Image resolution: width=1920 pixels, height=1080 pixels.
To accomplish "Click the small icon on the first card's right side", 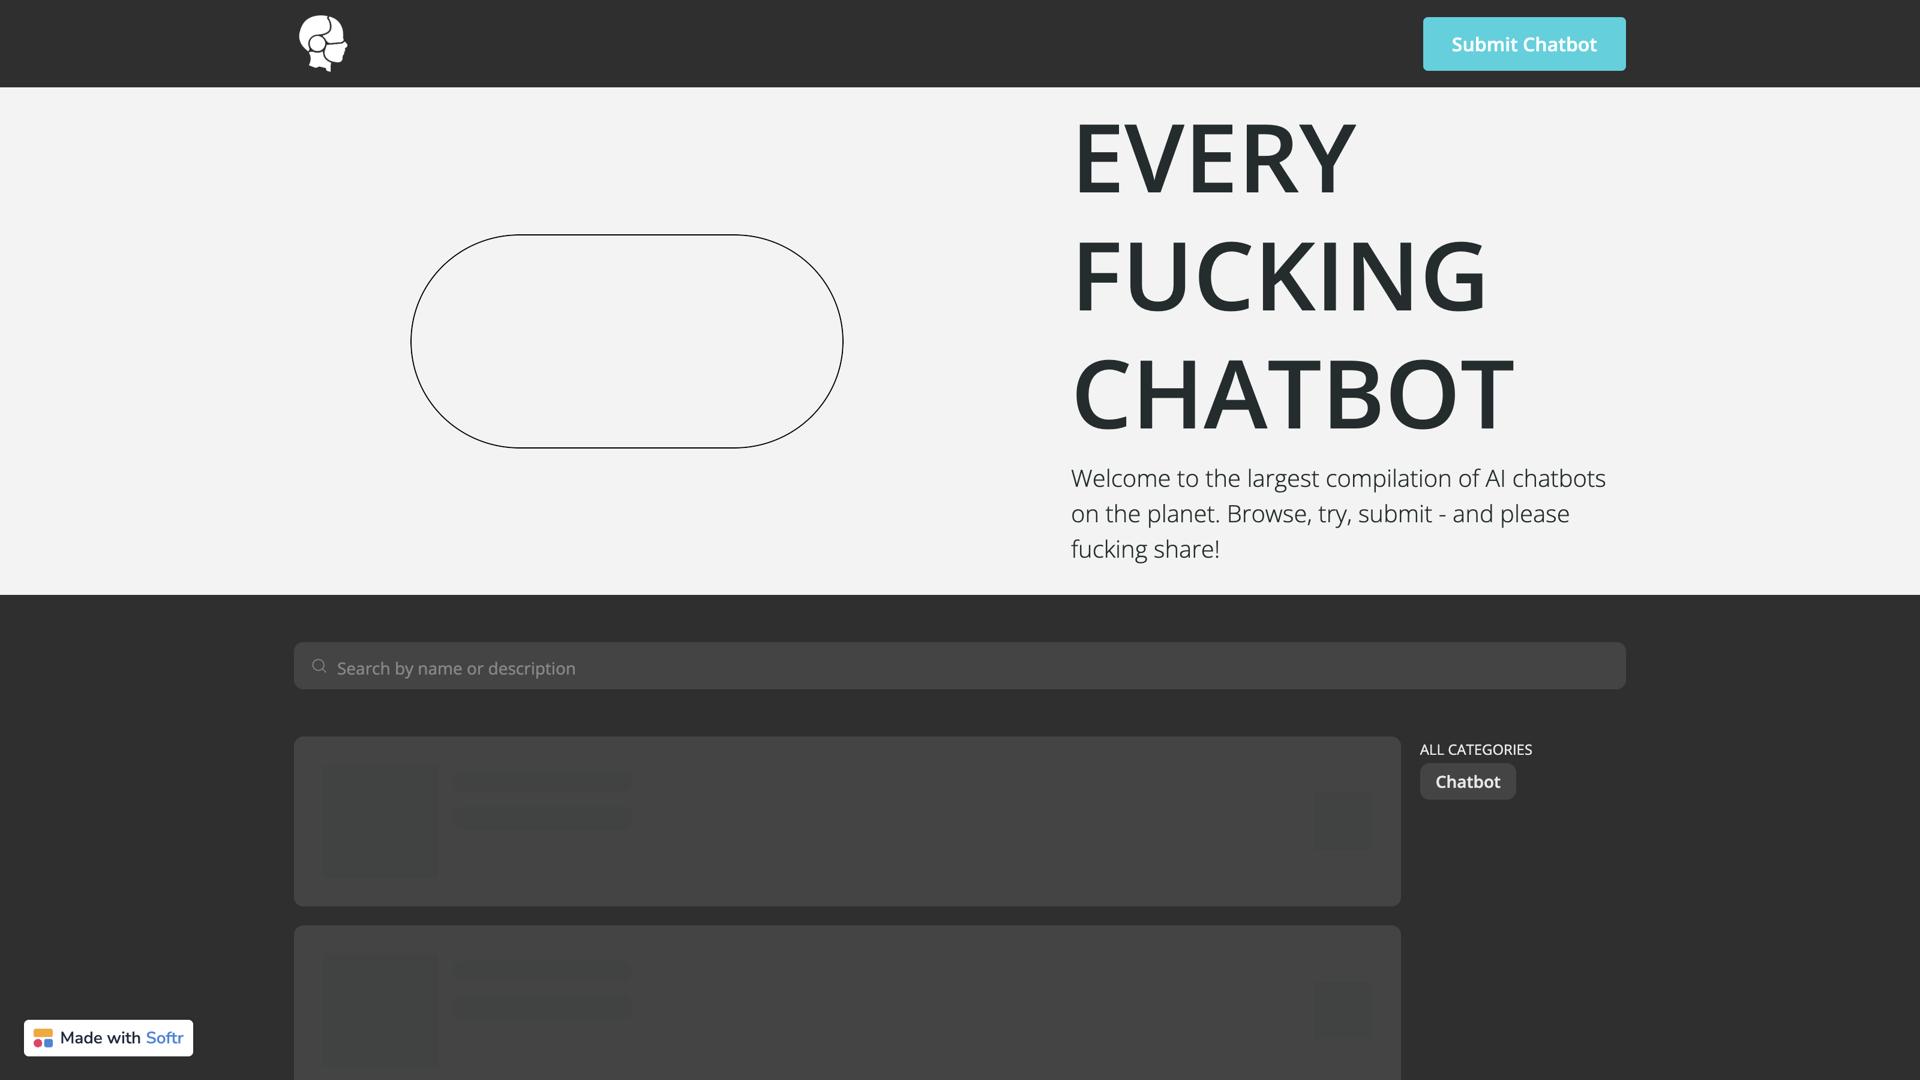I will (1342, 819).
